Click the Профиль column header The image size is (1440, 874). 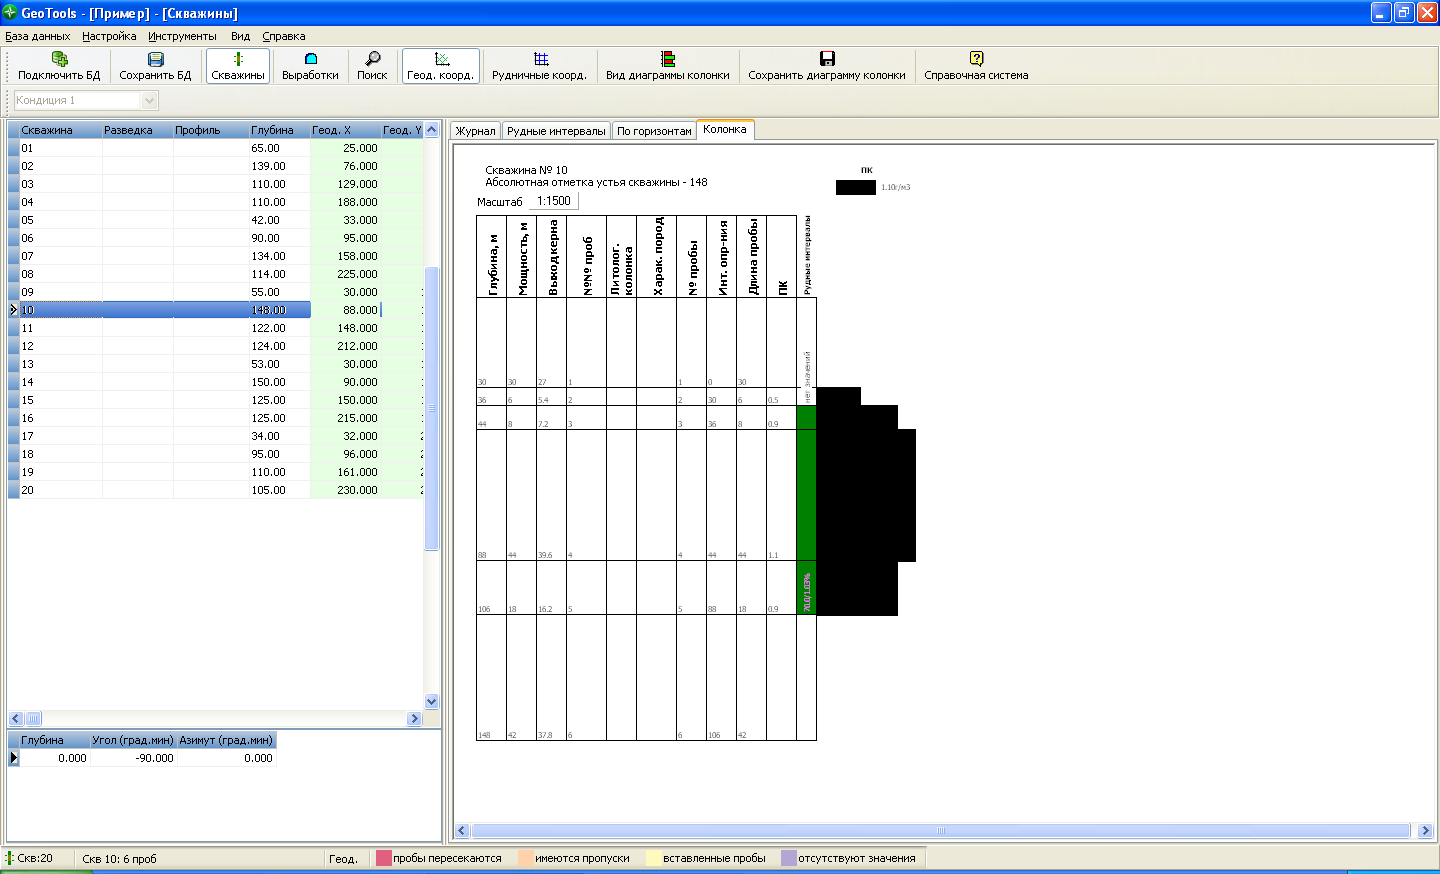[x=211, y=130]
